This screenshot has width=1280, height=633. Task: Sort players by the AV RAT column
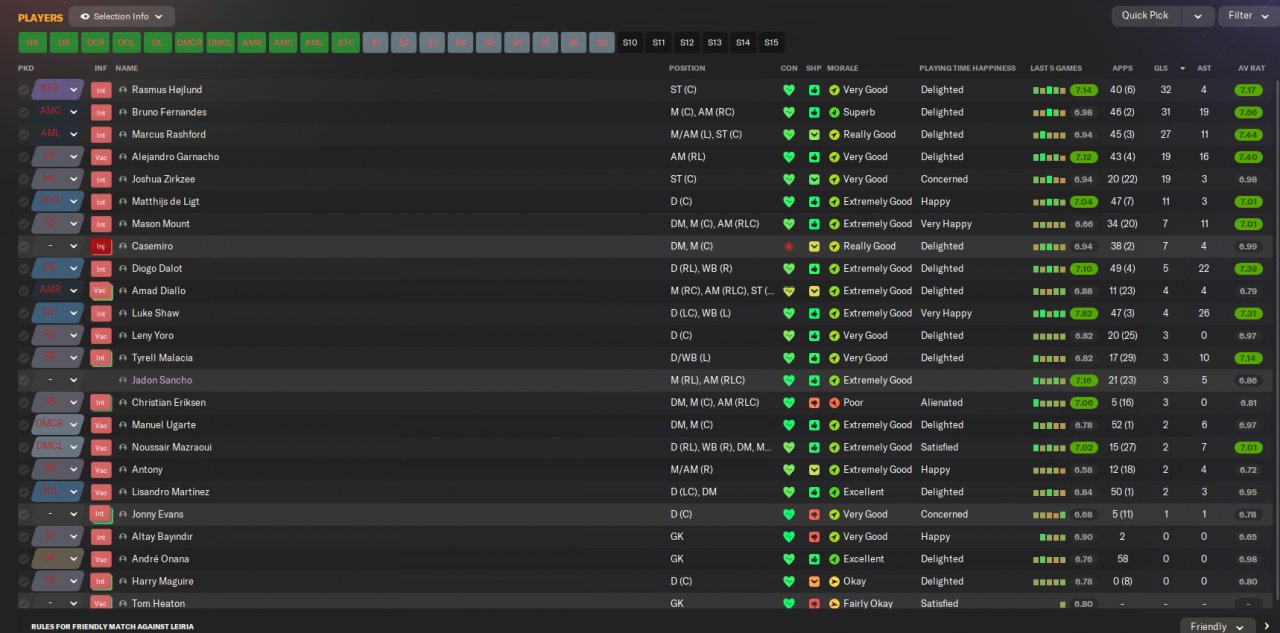click(1251, 68)
